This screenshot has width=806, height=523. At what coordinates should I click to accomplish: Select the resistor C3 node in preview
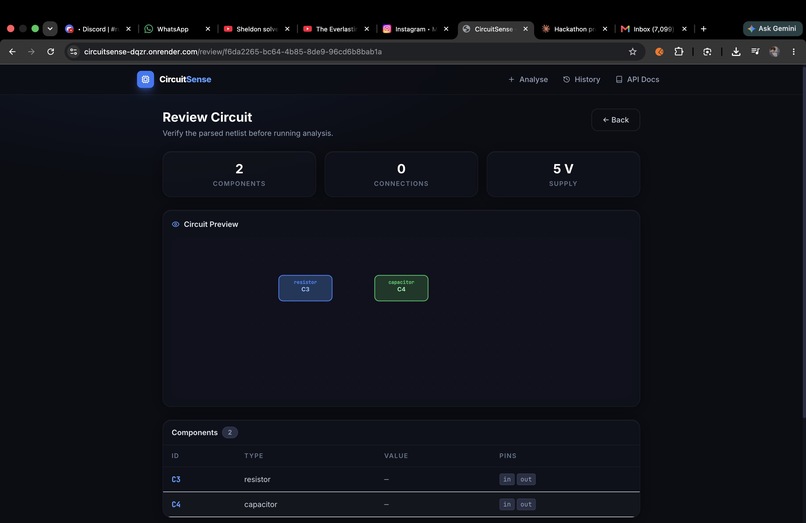tap(305, 288)
